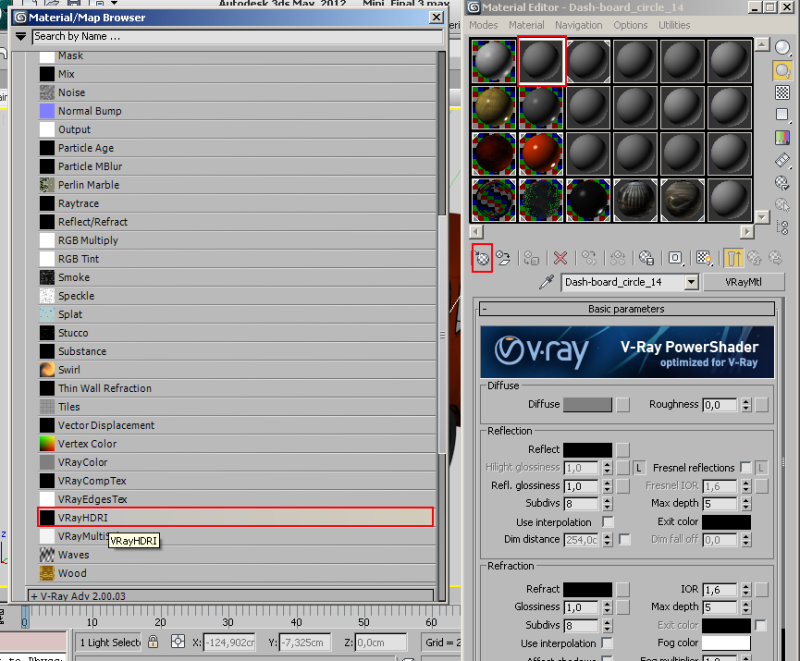Toggle checkered sample Background icon
This screenshot has height=661, width=800.
[x=782, y=93]
